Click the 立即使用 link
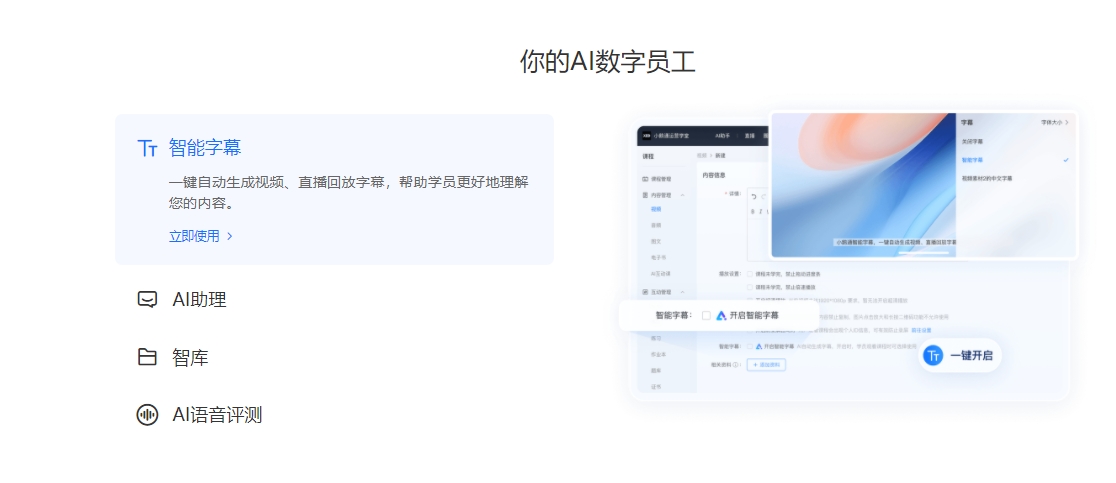This screenshot has width=1116, height=483. 194,237
